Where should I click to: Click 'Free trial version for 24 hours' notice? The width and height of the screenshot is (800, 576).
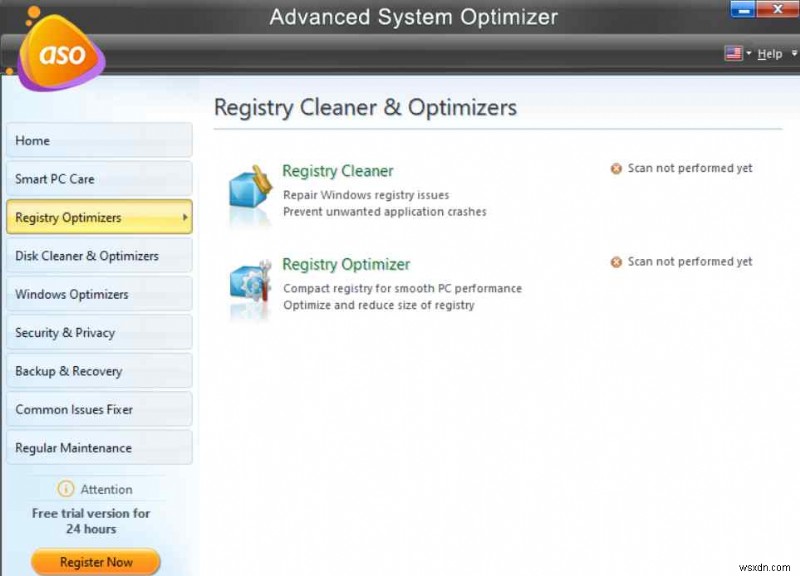point(91,521)
